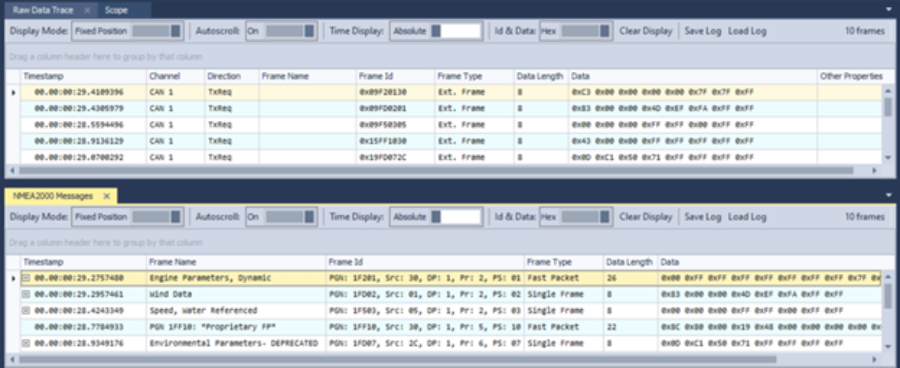Expand the Speed, Water Referenced row
Viewport: 900px width, 368px height.
[x=26, y=311]
